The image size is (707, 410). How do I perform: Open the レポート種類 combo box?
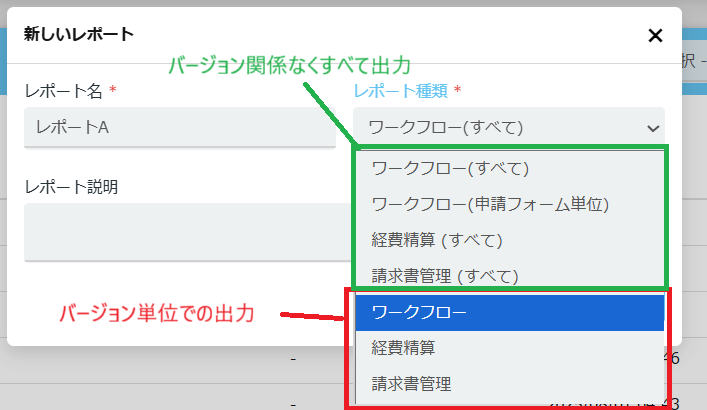[500, 127]
